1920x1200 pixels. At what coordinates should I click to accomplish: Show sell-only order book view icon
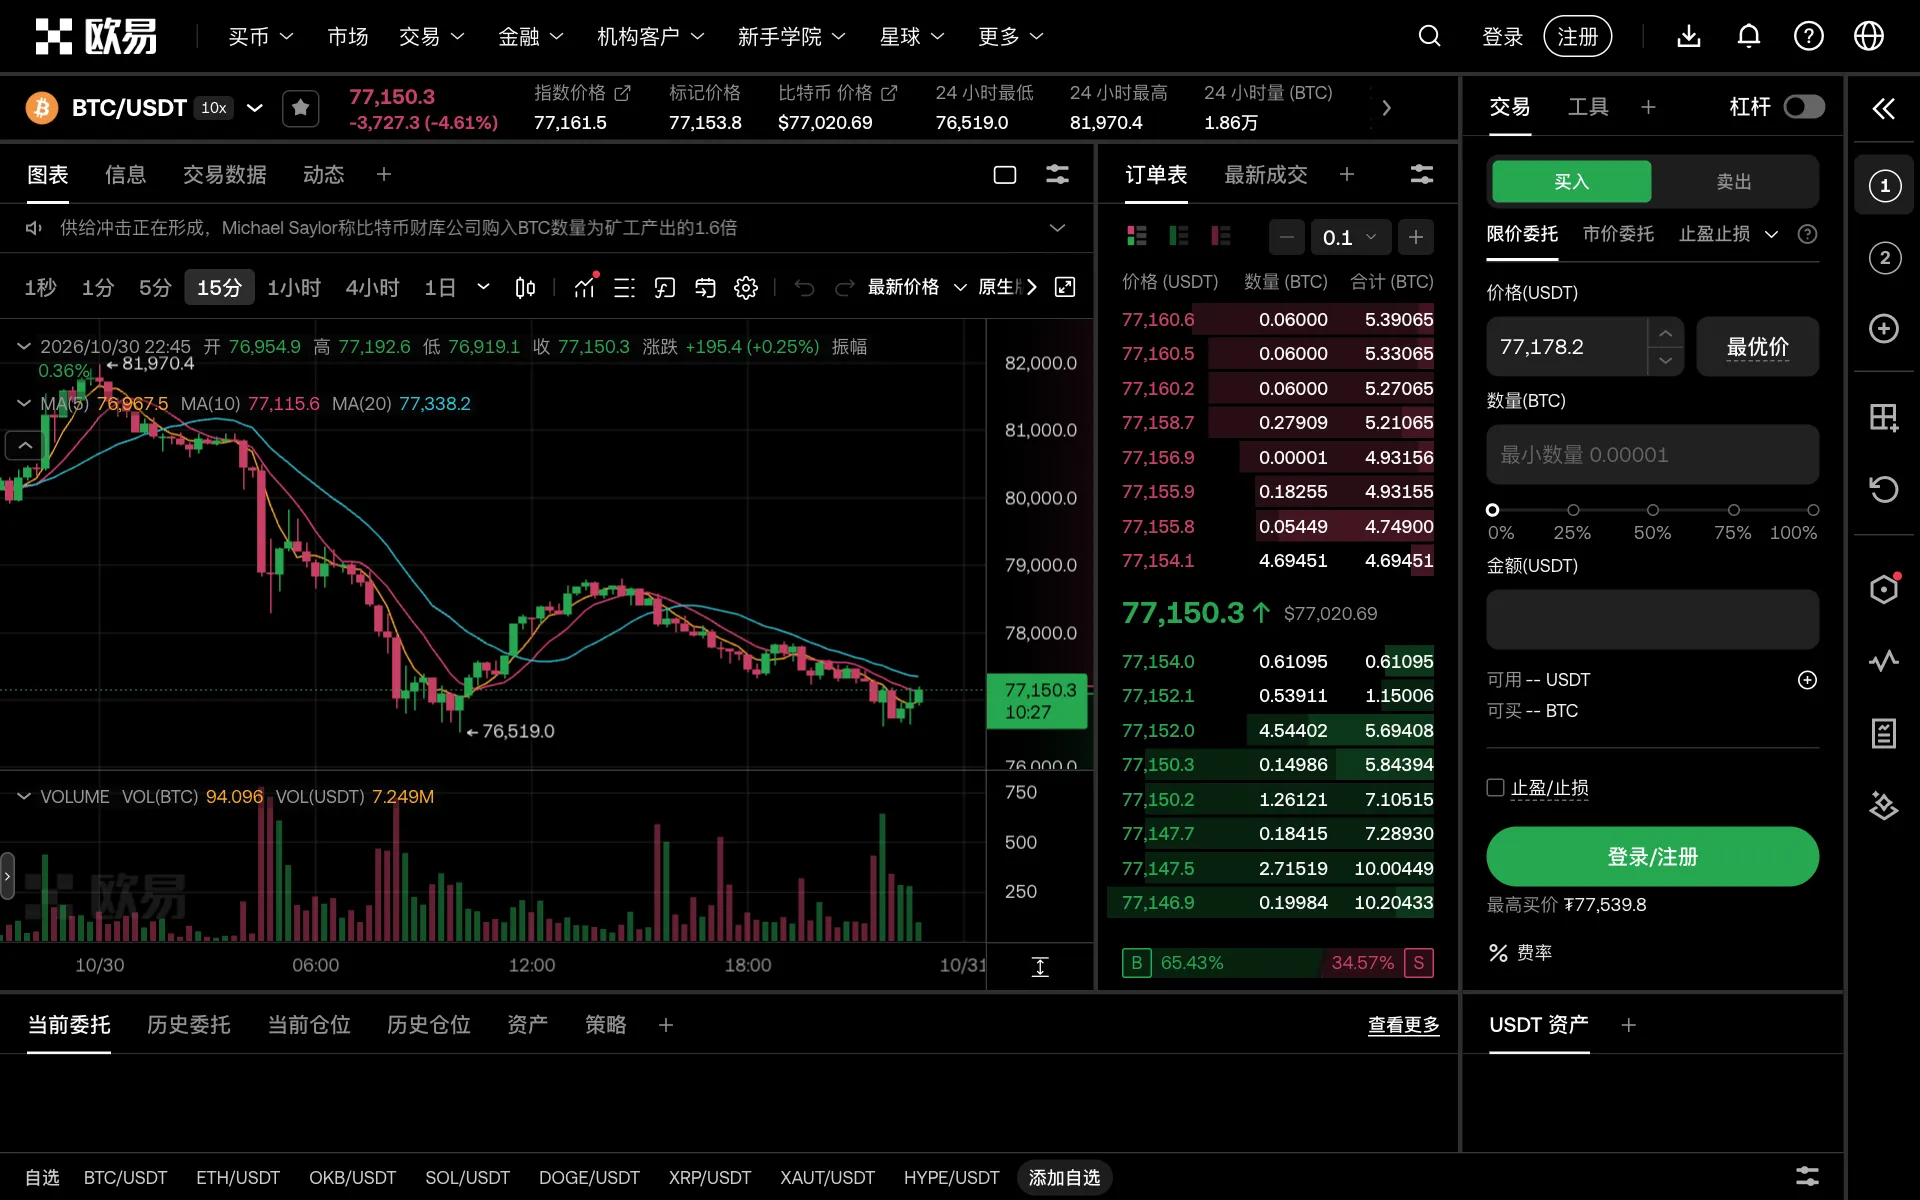[1221, 236]
